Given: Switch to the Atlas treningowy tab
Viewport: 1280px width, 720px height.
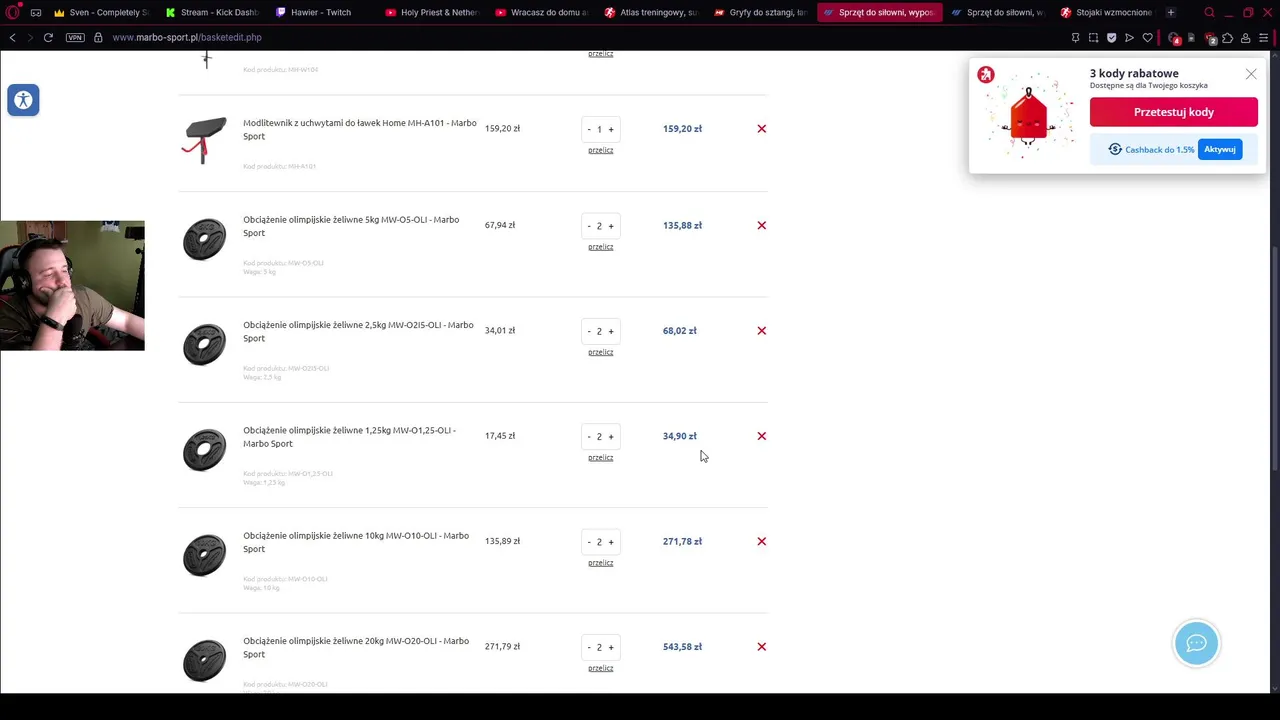Looking at the screenshot, I should coord(651,13).
